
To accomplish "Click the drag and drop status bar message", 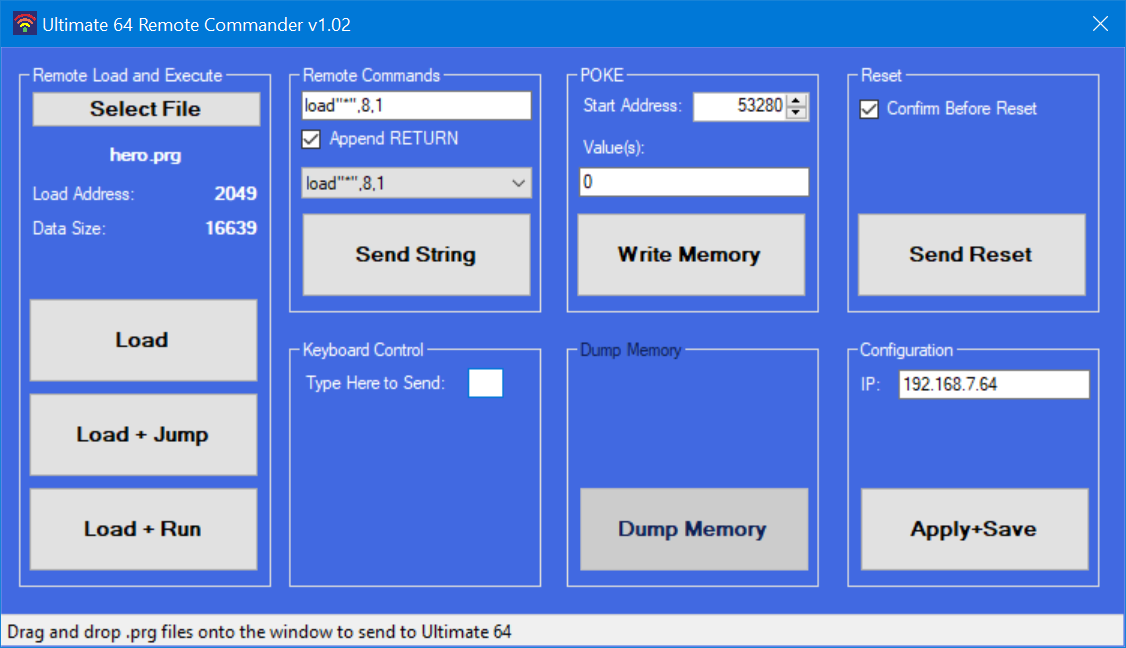I will click(x=259, y=632).
